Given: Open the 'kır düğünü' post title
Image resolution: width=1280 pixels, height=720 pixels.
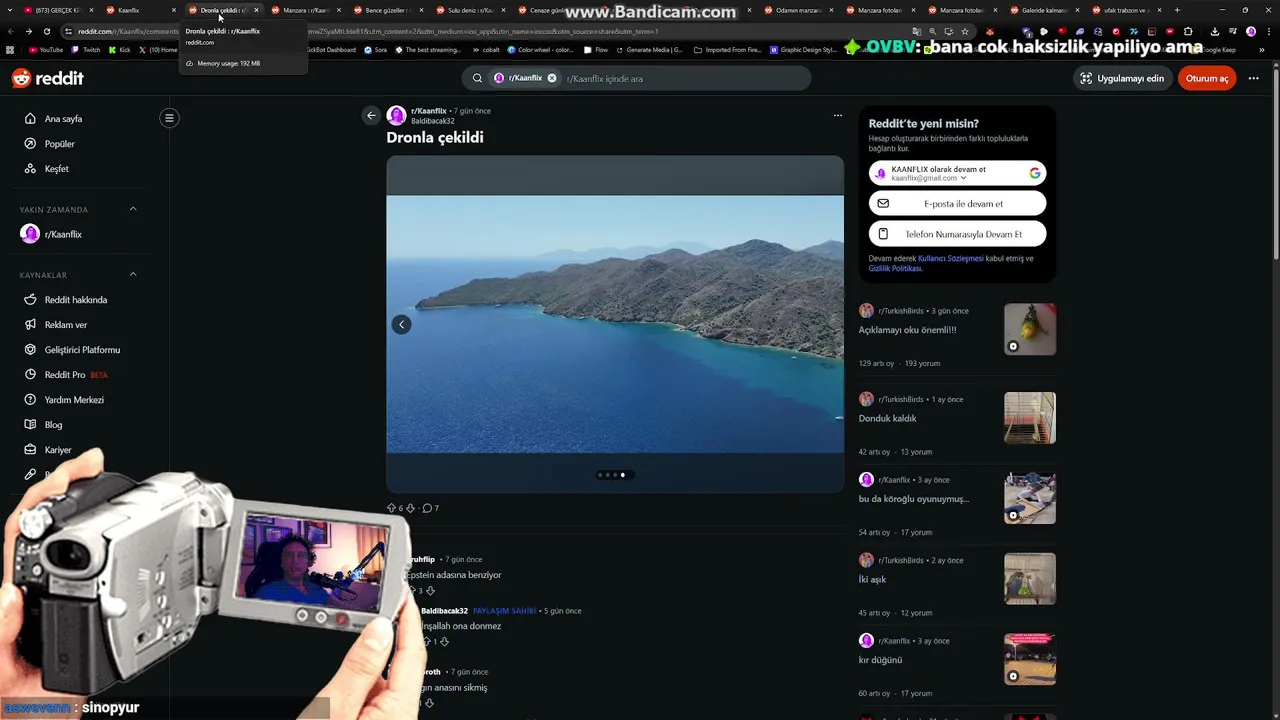Looking at the screenshot, I should 880,660.
